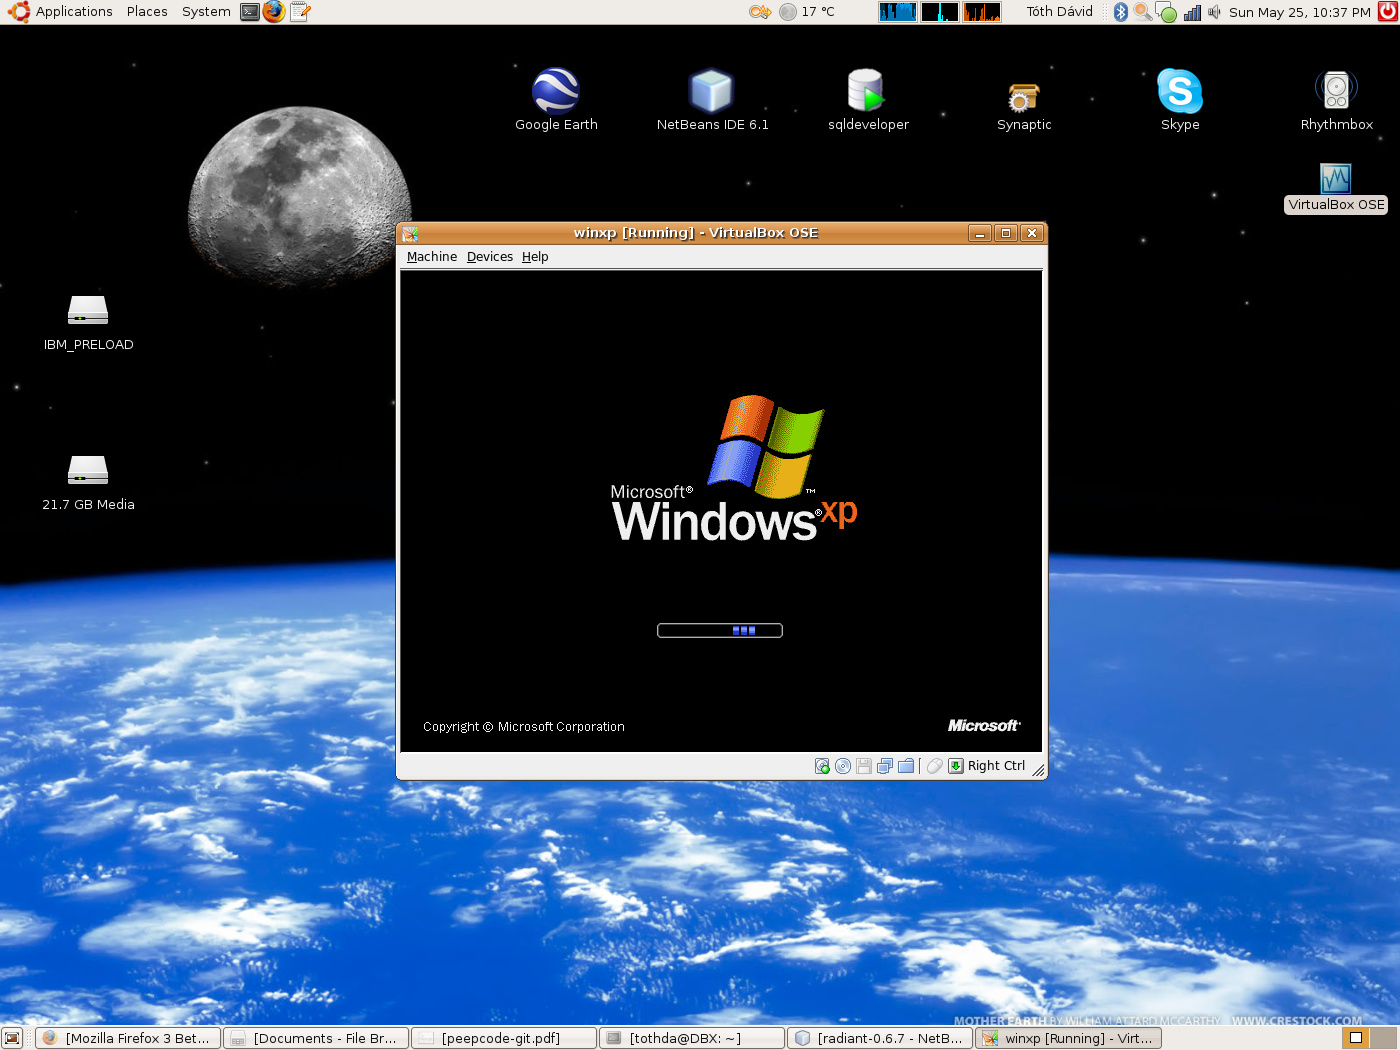The image size is (1400, 1050).
Task: Switch to winxp Running taskbar button
Action: point(1068,1038)
